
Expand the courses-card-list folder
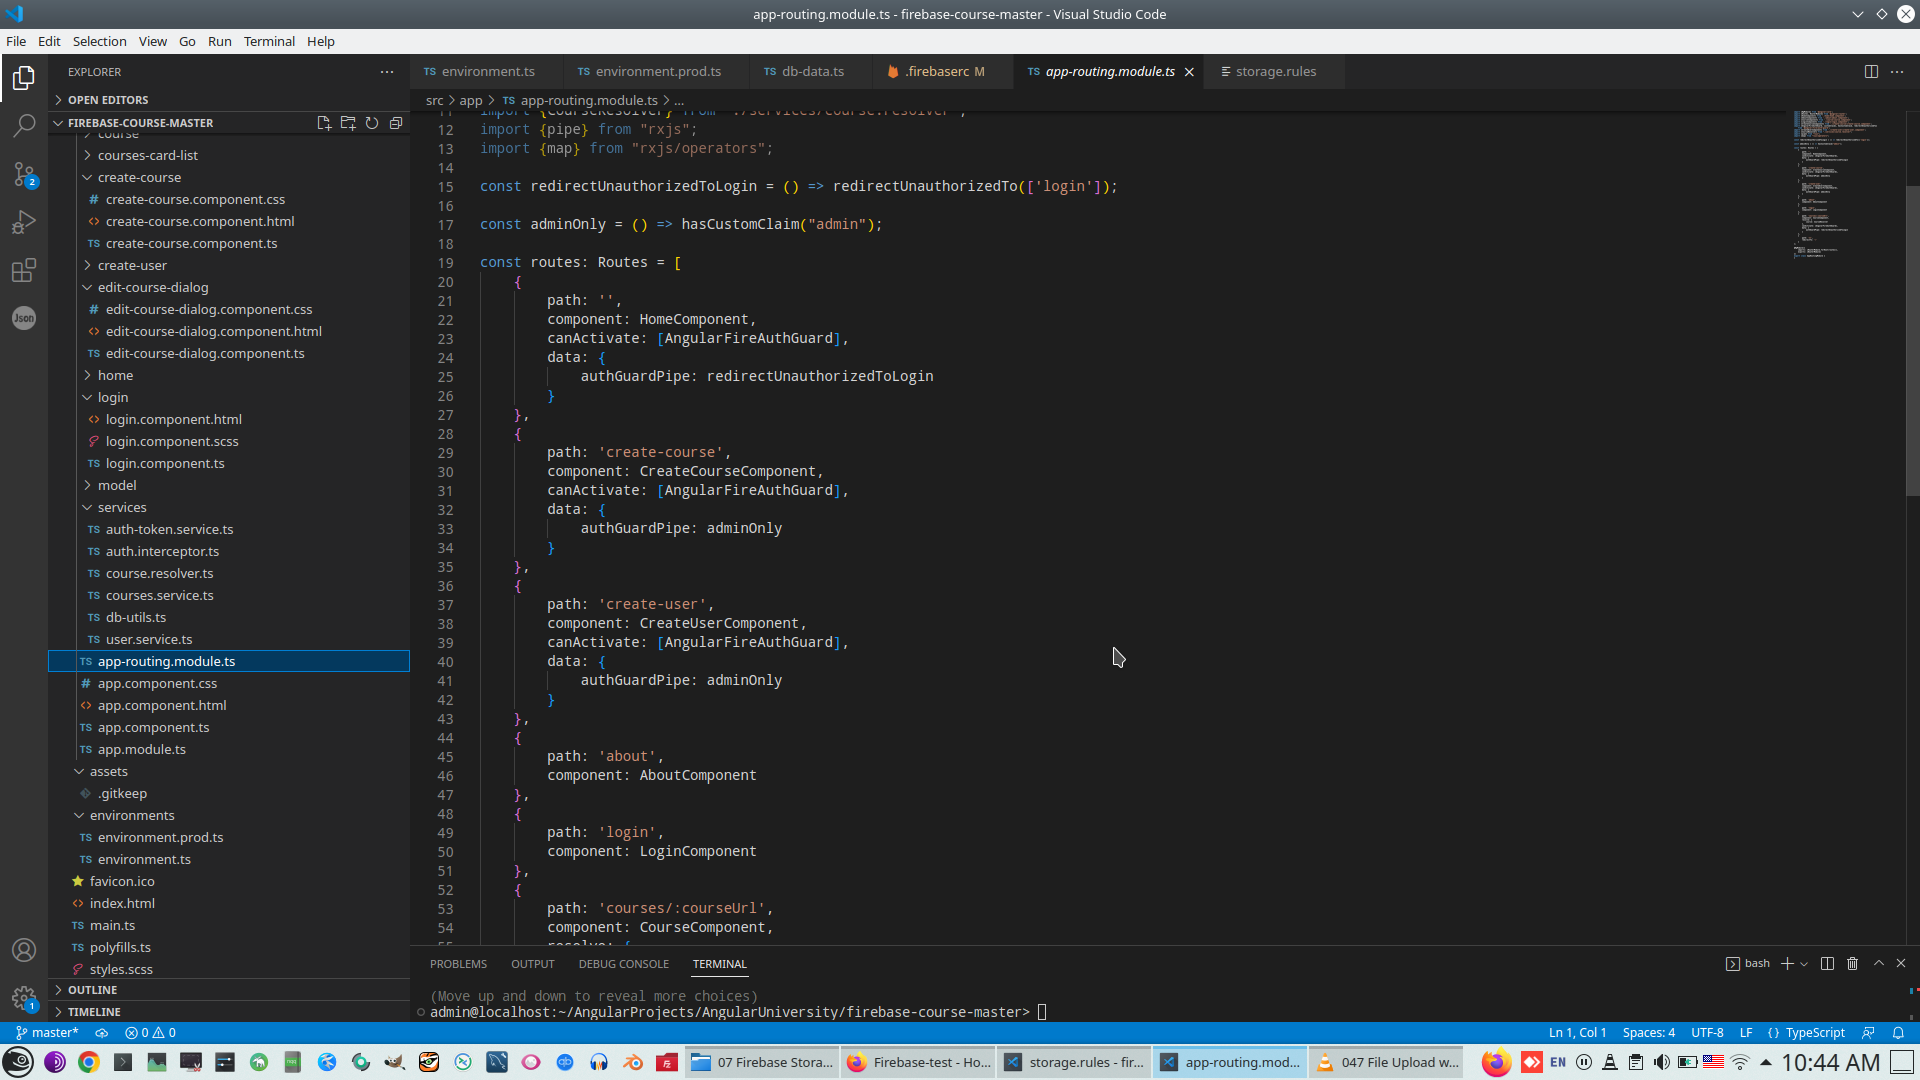(148, 155)
